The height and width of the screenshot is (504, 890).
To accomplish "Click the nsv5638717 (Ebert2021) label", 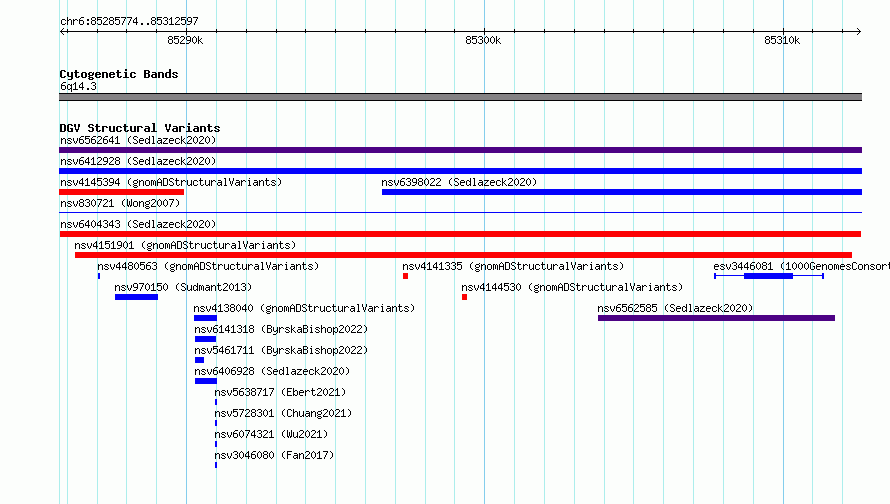I will [x=280, y=392].
